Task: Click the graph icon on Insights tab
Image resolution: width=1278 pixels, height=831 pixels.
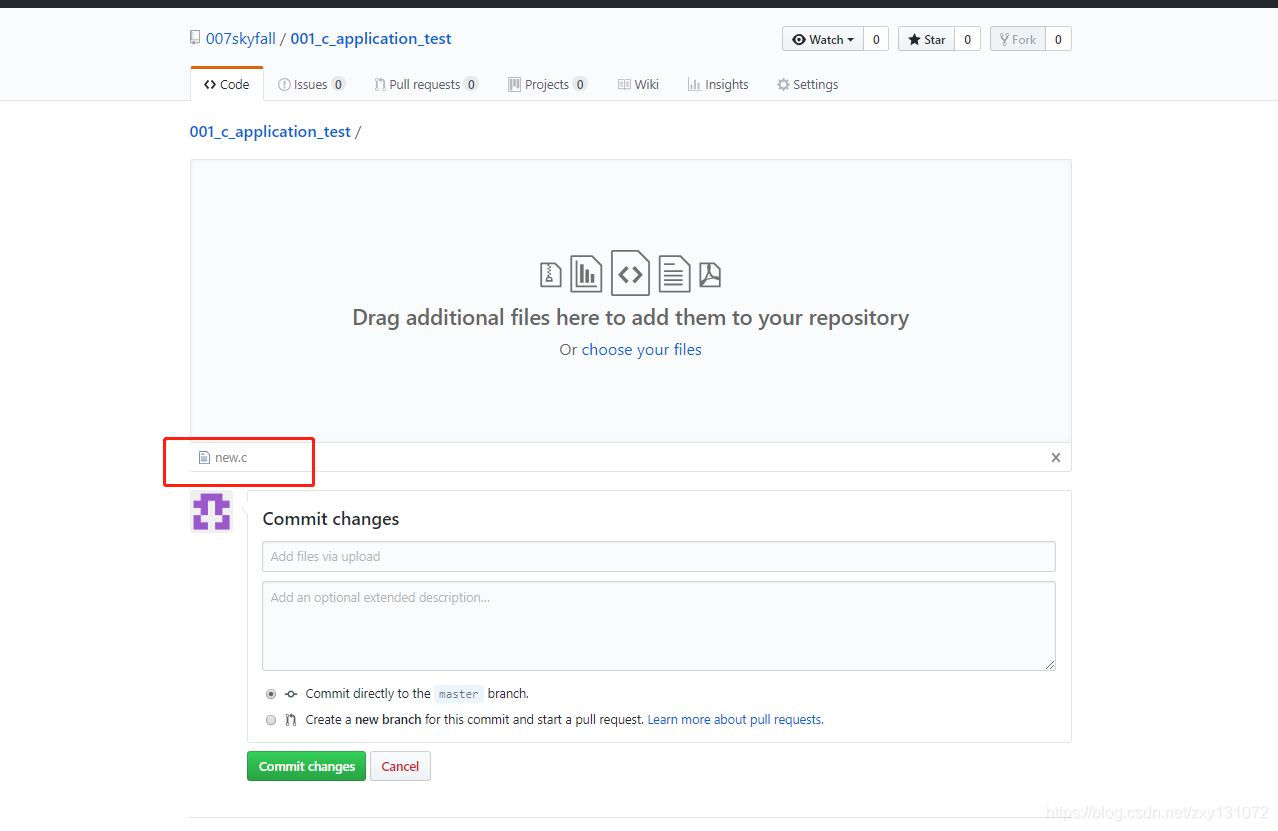Action: (x=694, y=84)
